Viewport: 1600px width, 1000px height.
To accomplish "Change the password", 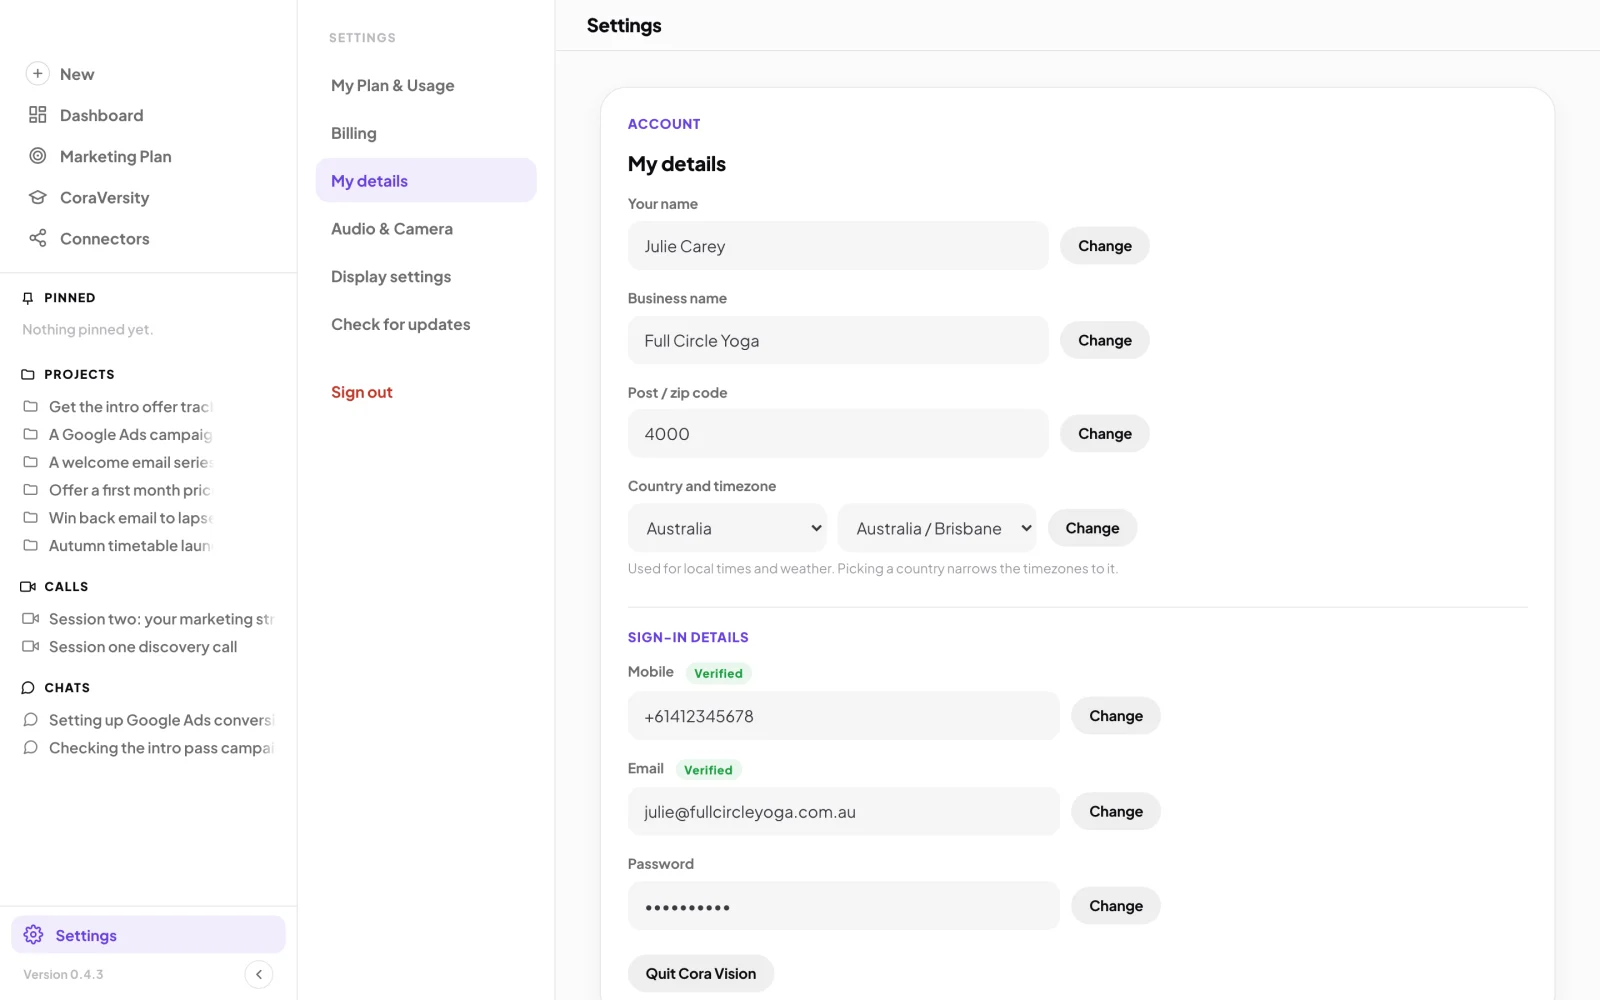I will coord(1116,906).
